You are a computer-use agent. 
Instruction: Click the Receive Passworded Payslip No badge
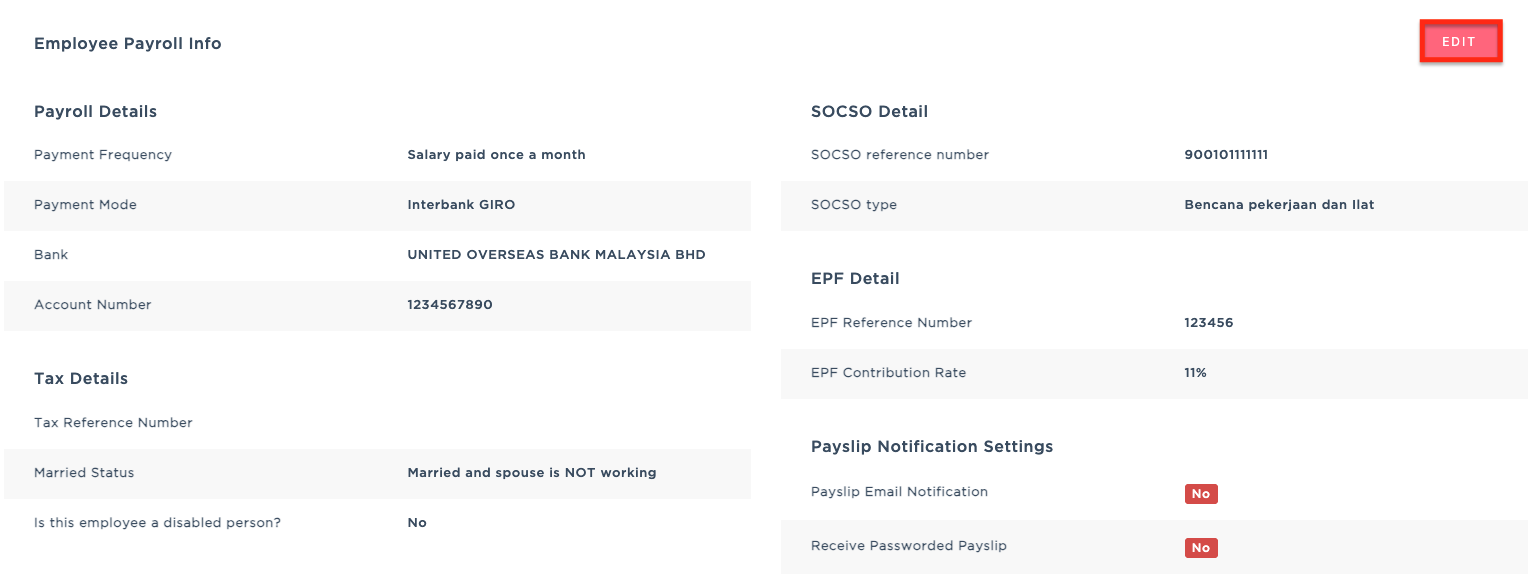pyautogui.click(x=1200, y=548)
